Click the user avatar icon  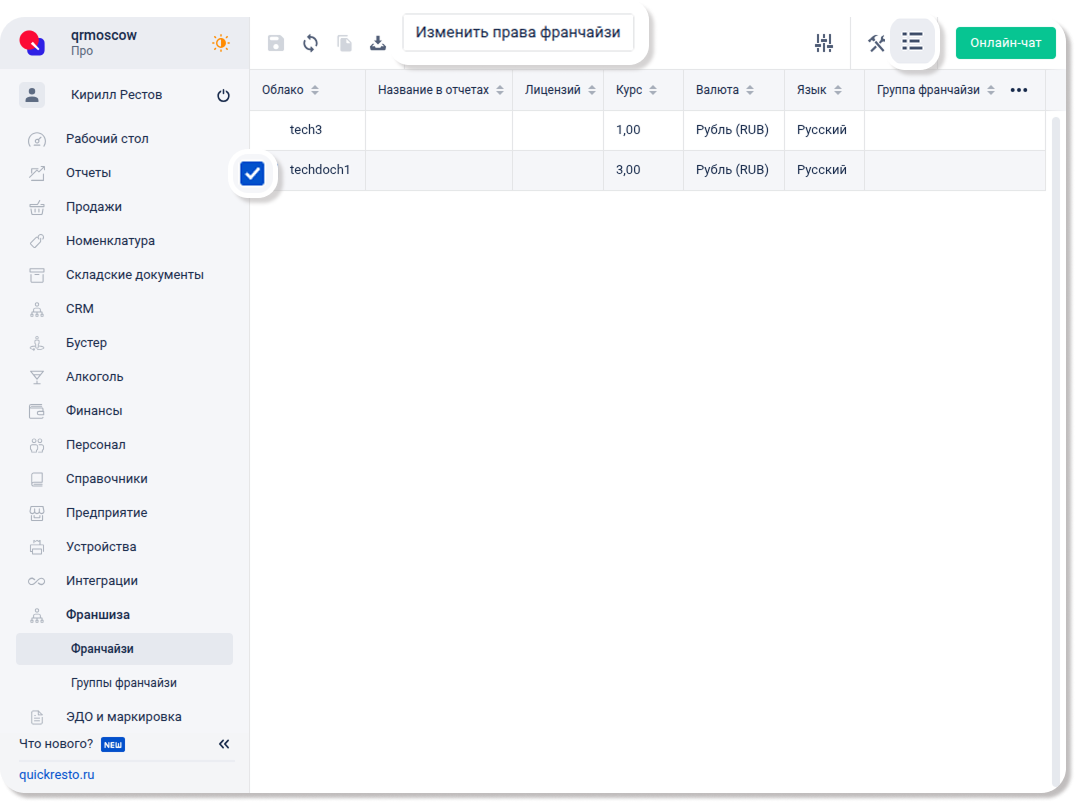pos(32,95)
